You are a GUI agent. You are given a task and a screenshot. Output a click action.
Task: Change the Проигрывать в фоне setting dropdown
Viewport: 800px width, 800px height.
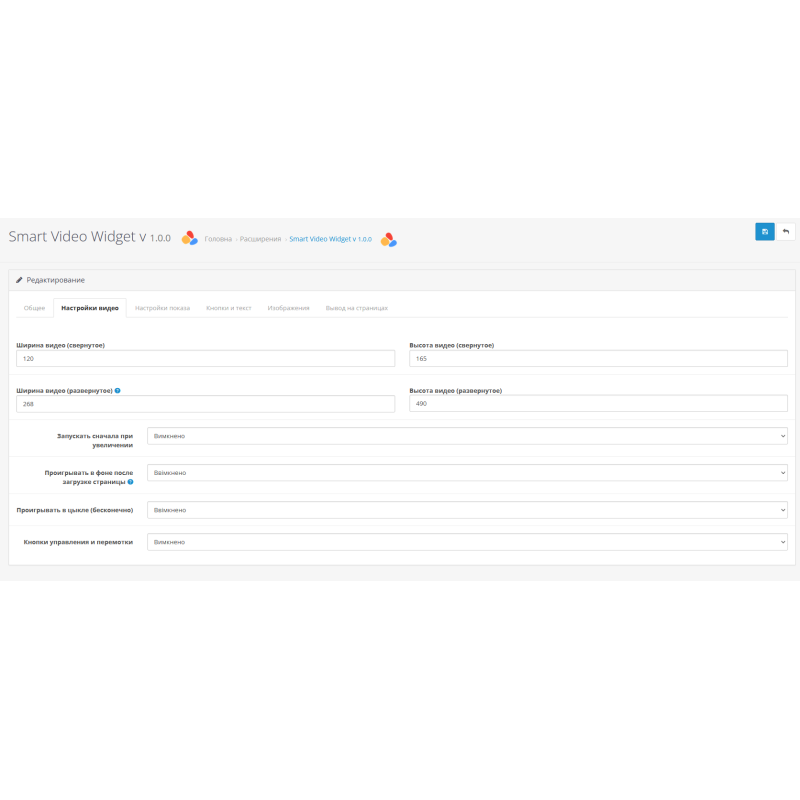(465, 472)
